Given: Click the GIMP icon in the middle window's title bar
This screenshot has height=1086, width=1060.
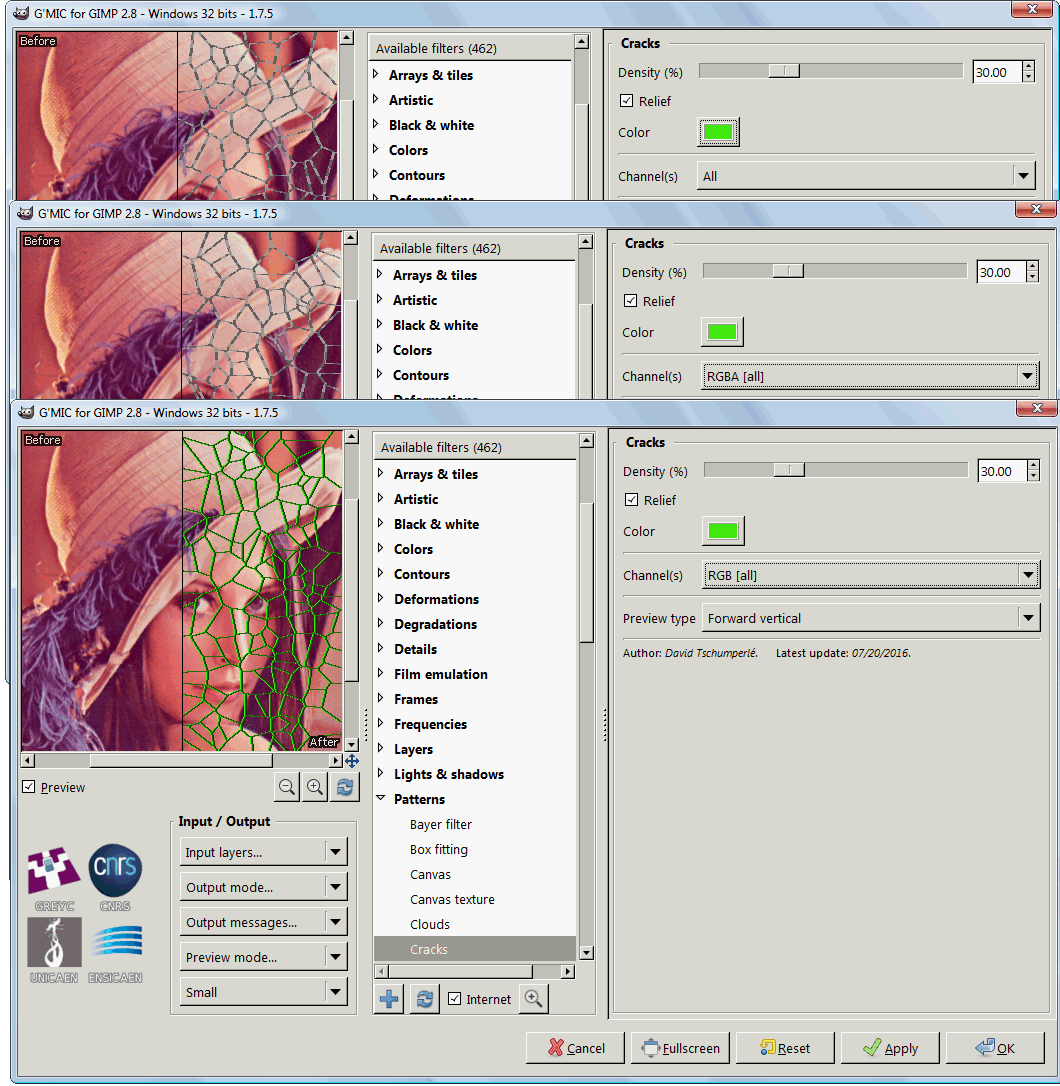Looking at the screenshot, I should (26, 213).
